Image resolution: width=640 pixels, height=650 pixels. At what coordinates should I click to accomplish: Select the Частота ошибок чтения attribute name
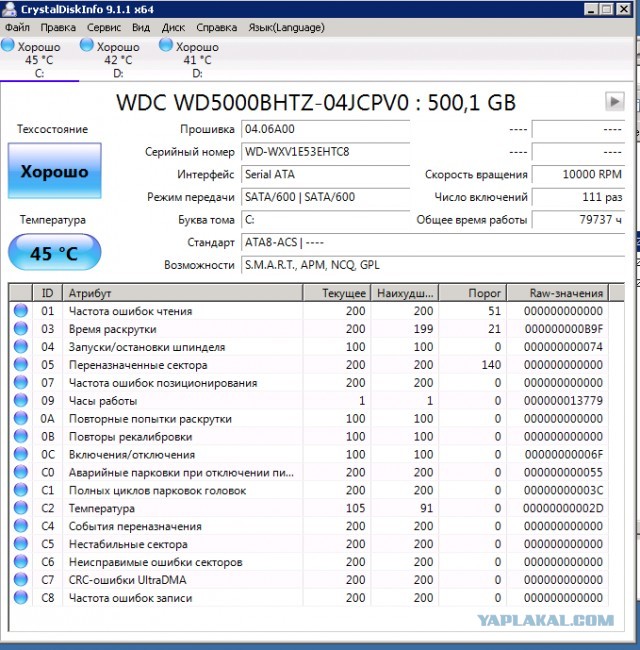pos(131,311)
